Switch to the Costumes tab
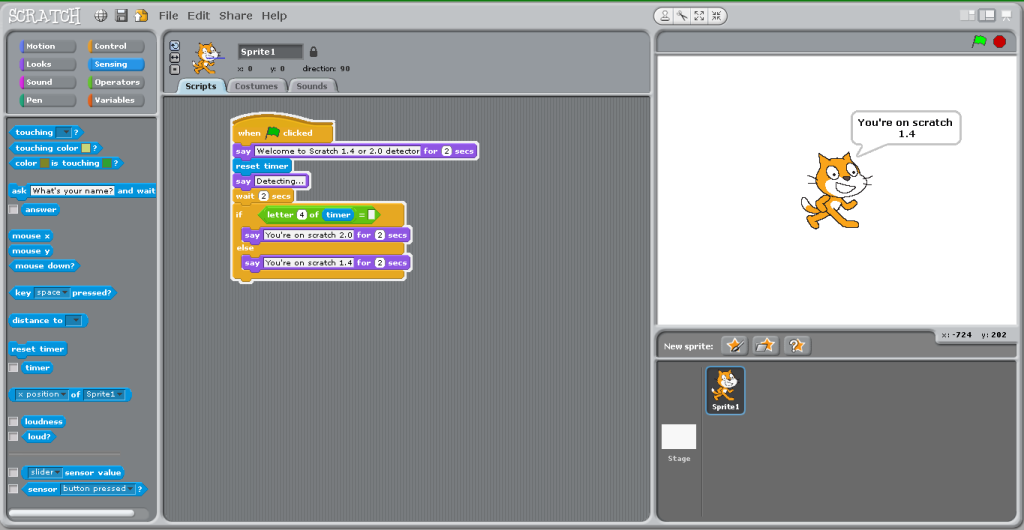The height and width of the screenshot is (530, 1024). tap(256, 86)
